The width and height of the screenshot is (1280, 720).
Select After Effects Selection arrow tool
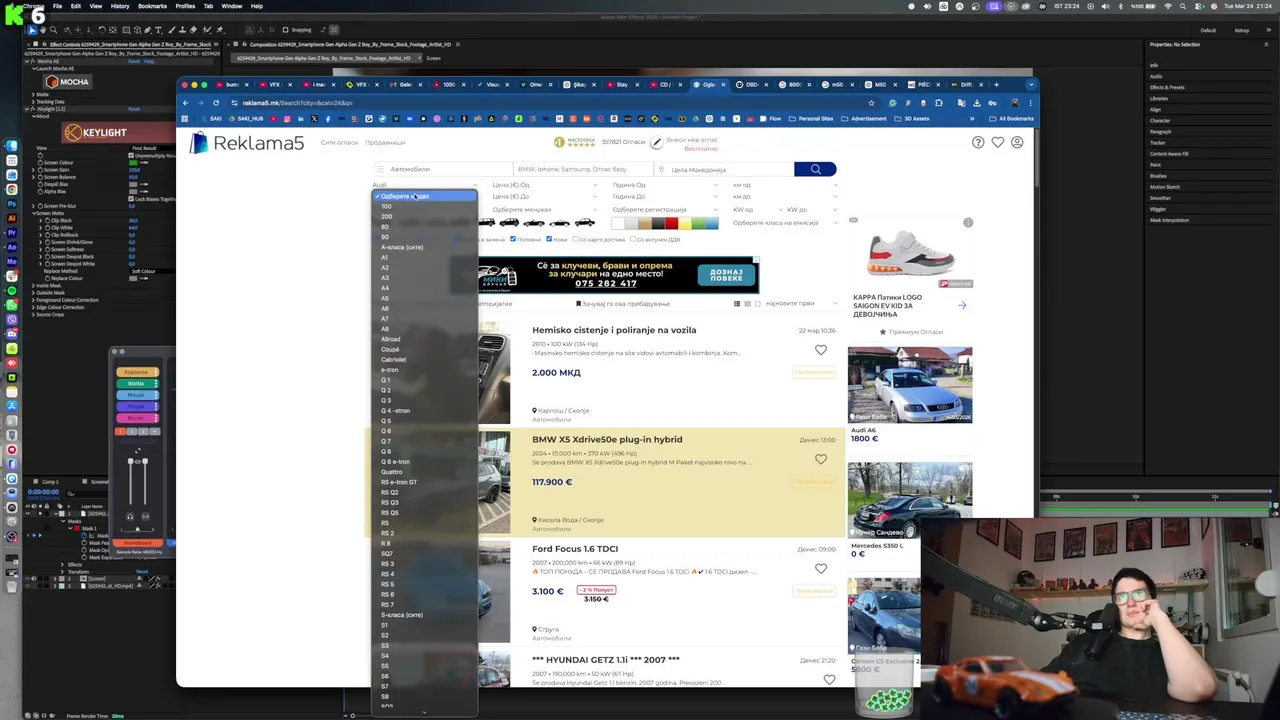[32, 30]
